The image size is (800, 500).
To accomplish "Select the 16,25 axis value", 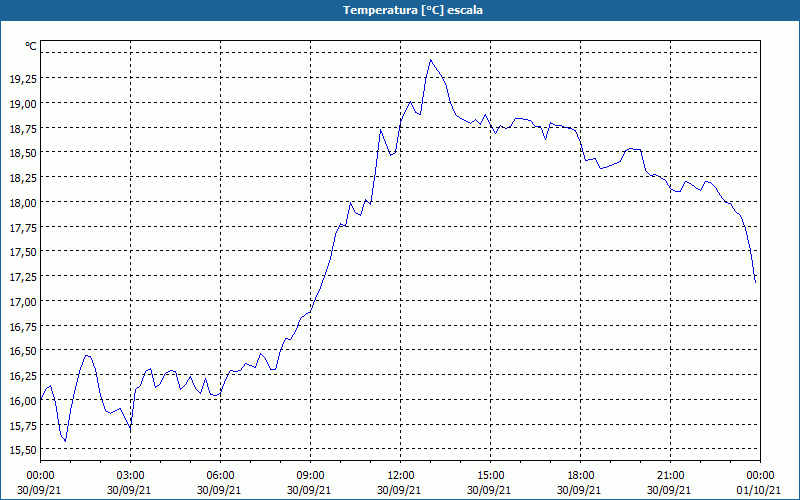I will click(x=23, y=376).
